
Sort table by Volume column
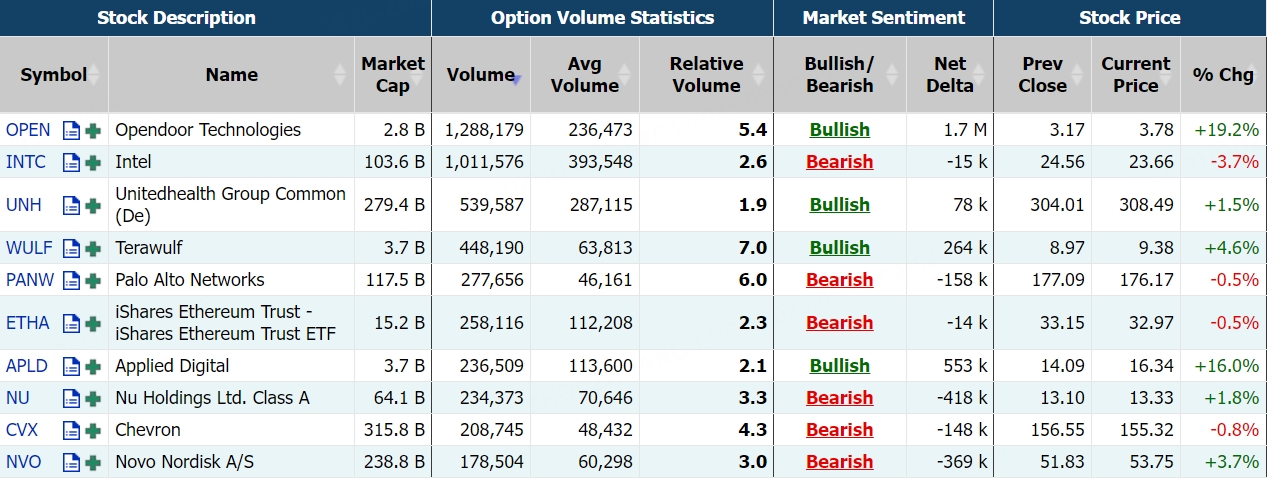(481, 75)
